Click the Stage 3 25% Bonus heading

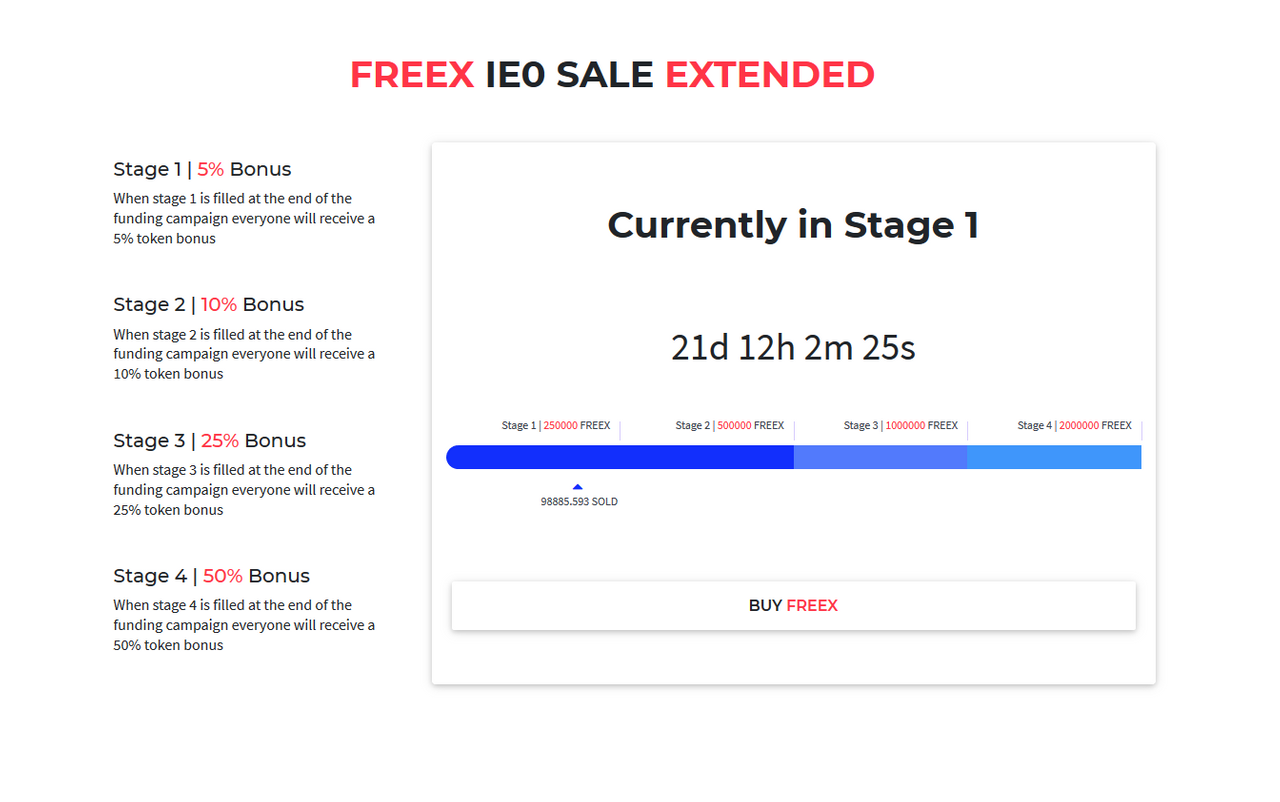pos(210,440)
